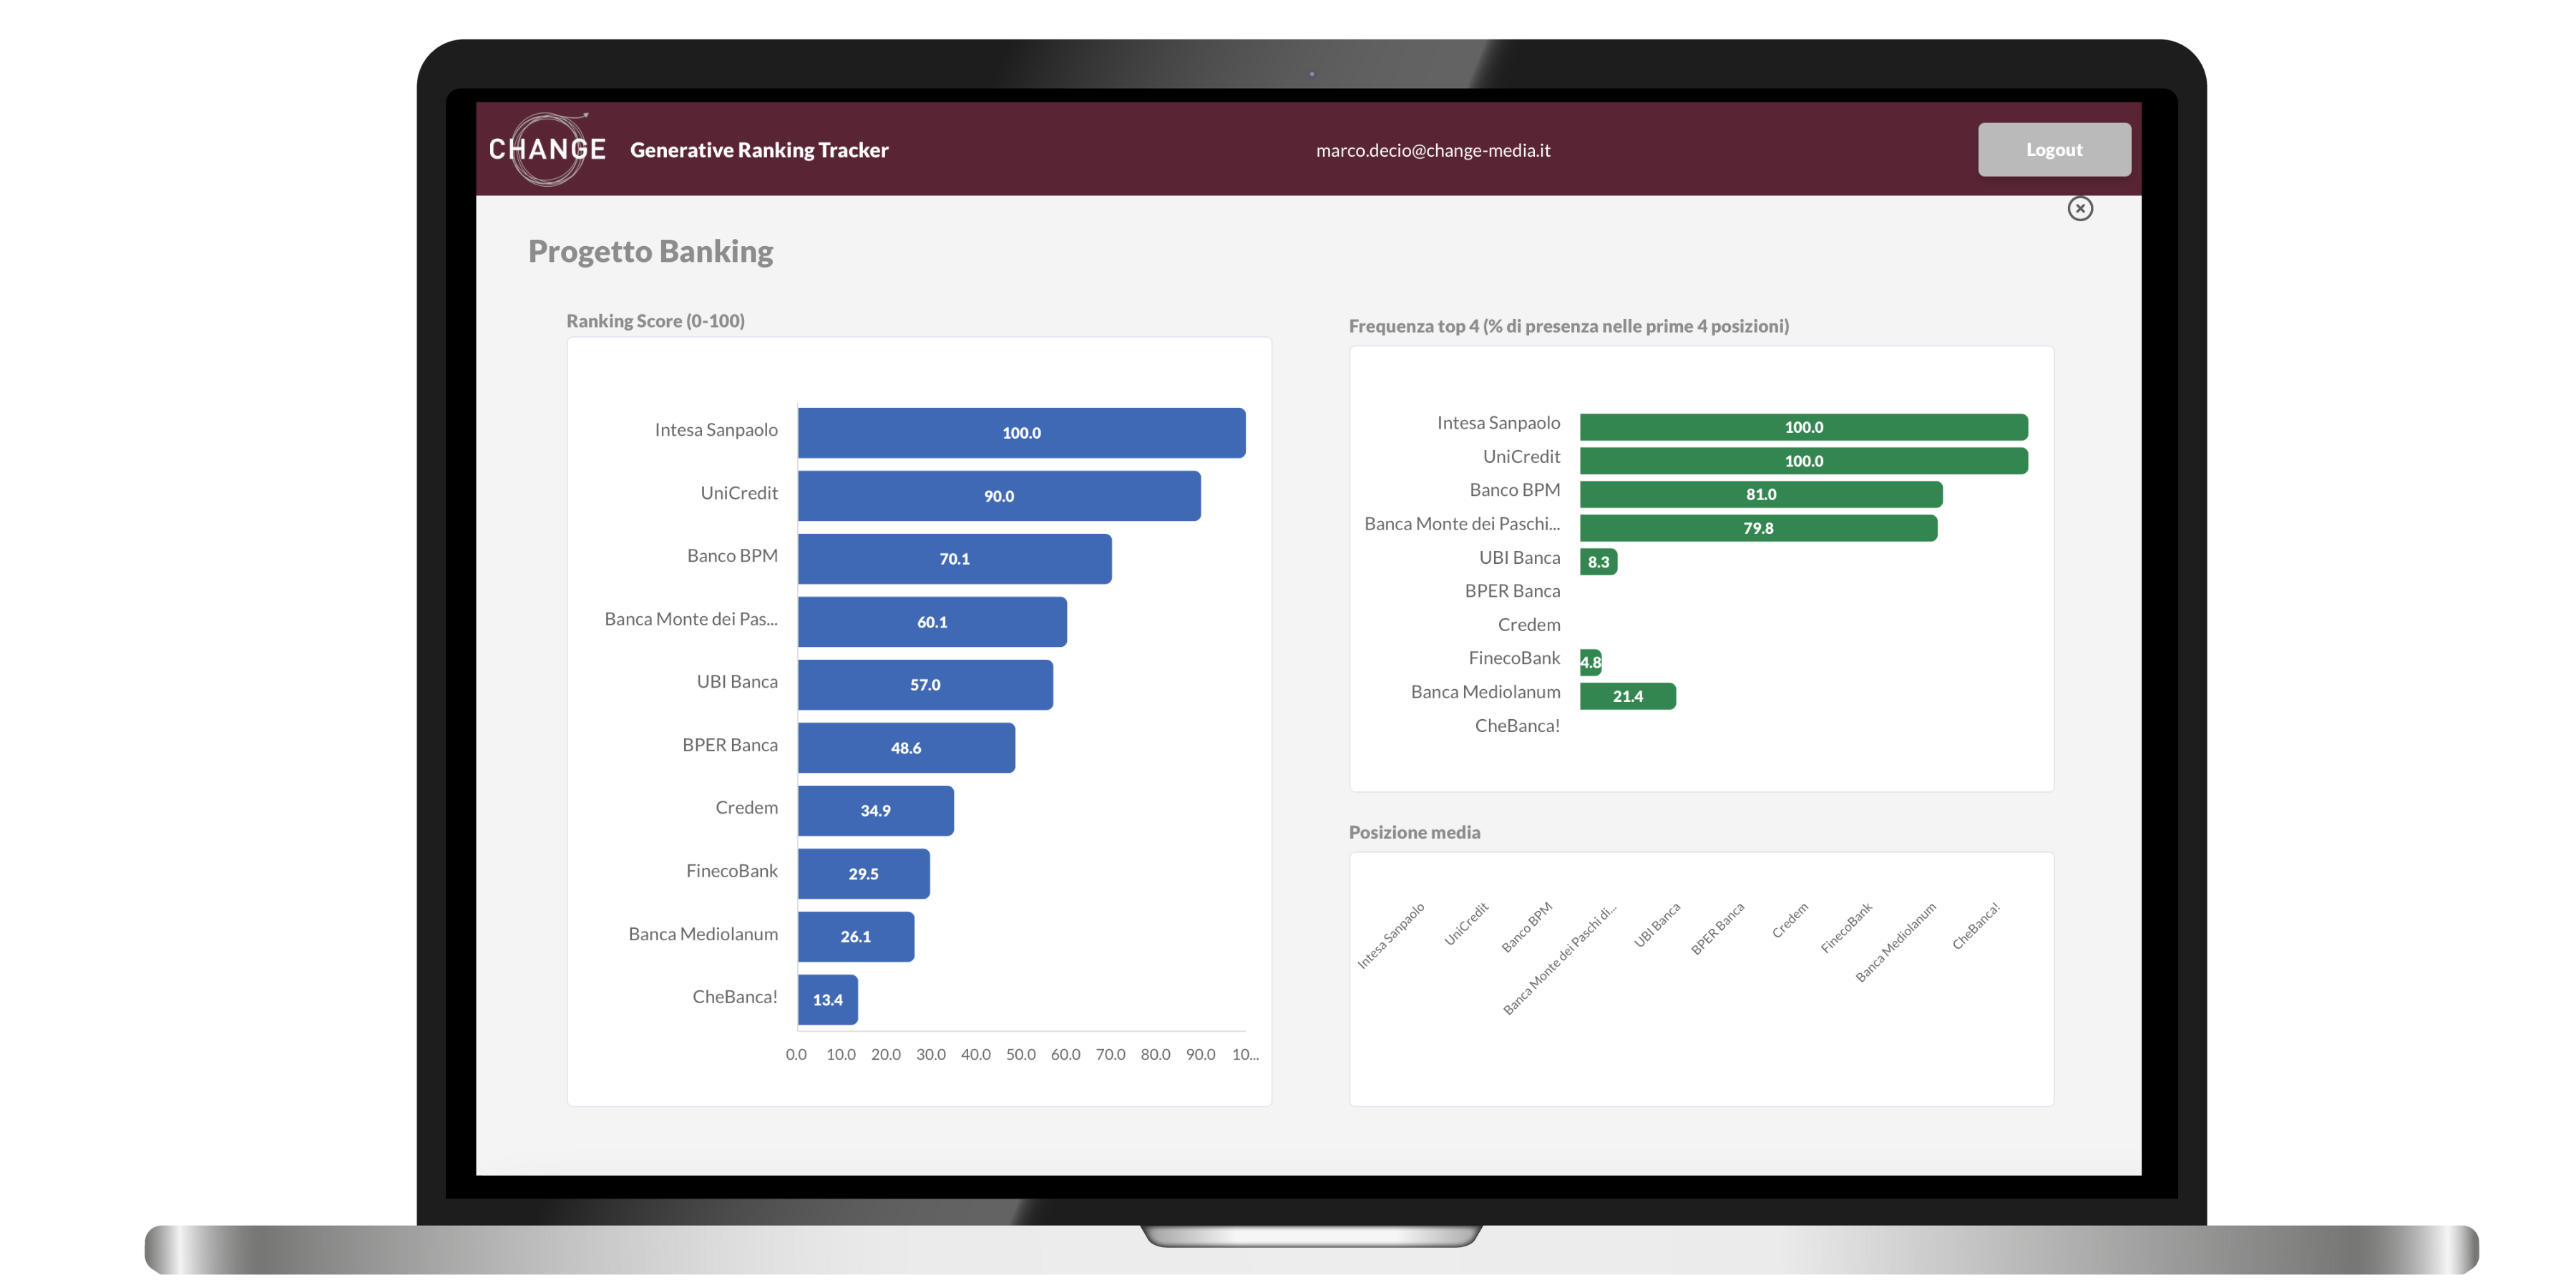Image resolution: width=2576 pixels, height=1288 pixels.
Task: Click the Progetto Banking heading
Action: click(651, 251)
